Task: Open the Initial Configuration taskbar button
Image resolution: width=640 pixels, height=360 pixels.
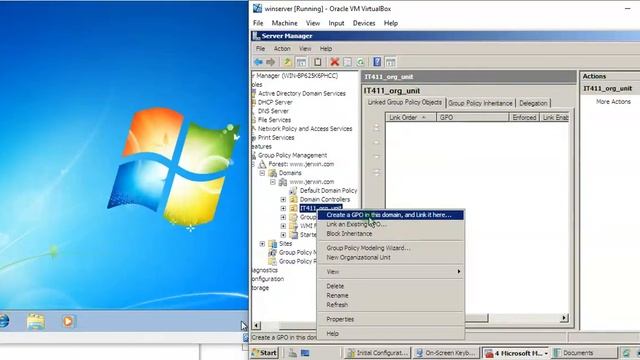Action: click(x=377, y=353)
